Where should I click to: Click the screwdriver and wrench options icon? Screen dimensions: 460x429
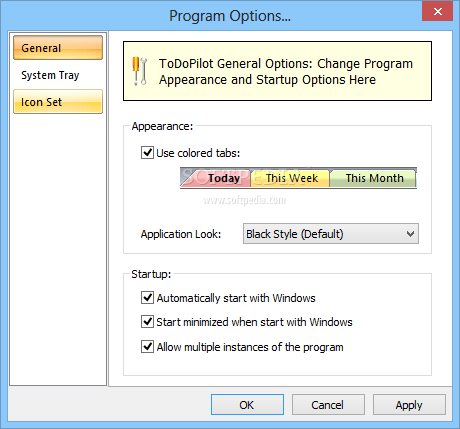[140, 71]
